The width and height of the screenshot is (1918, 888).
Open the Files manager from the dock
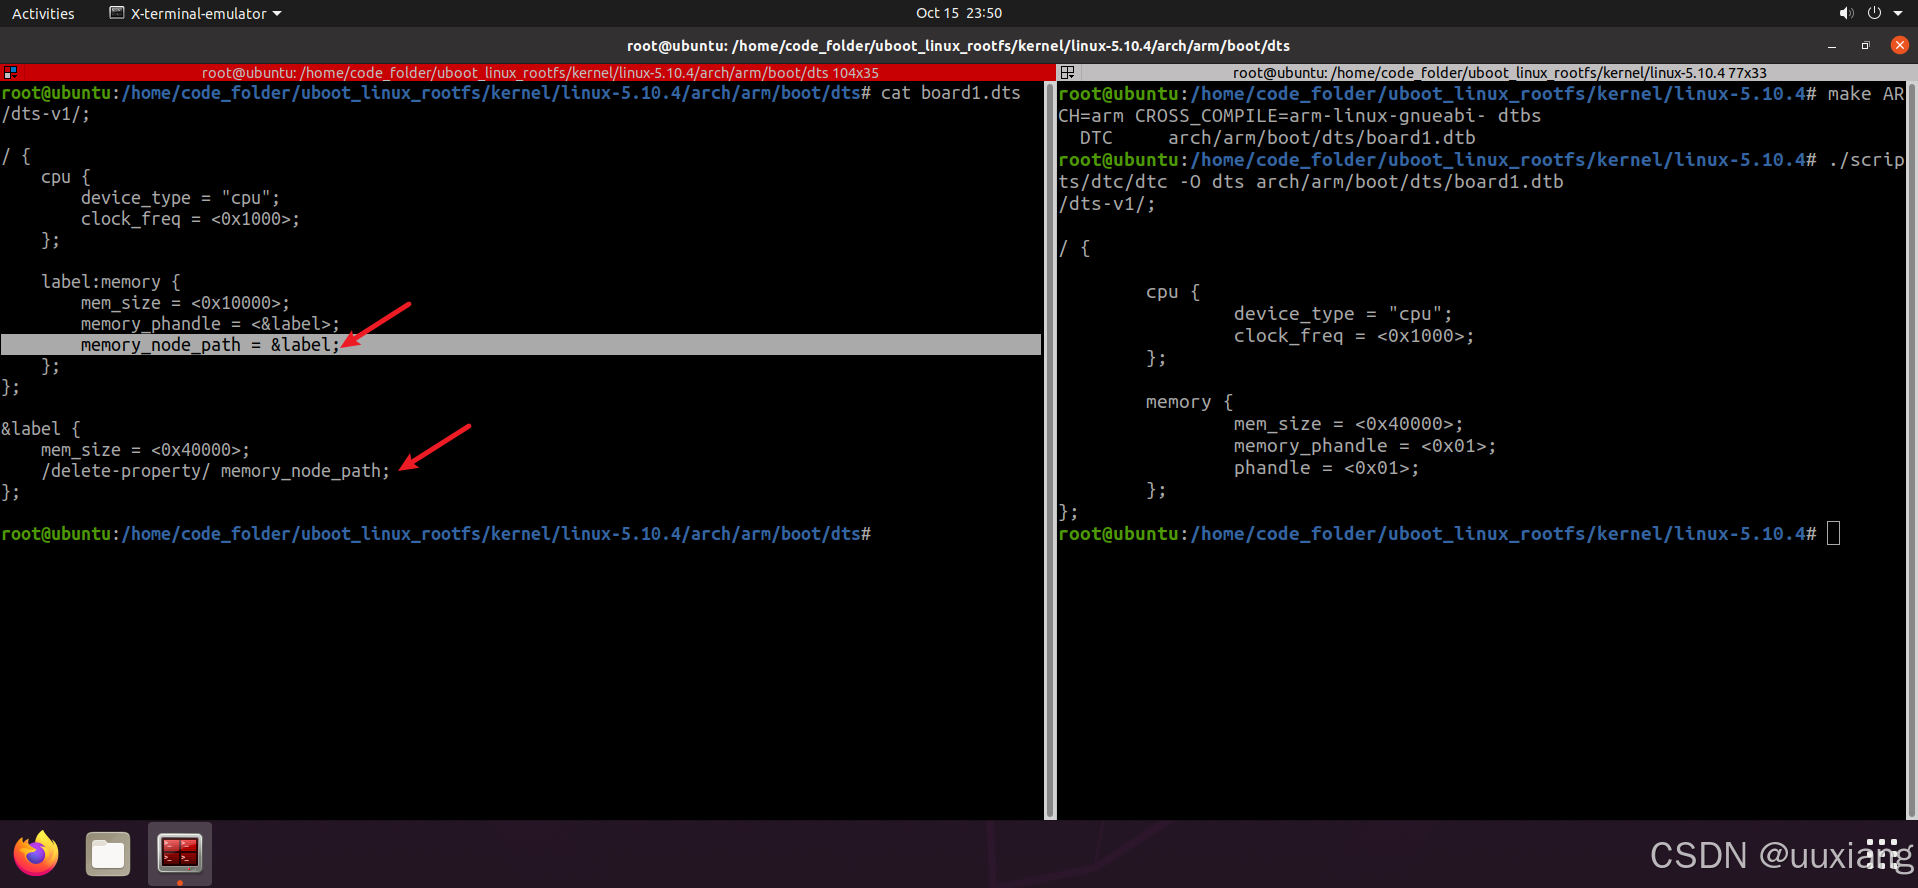(x=108, y=854)
